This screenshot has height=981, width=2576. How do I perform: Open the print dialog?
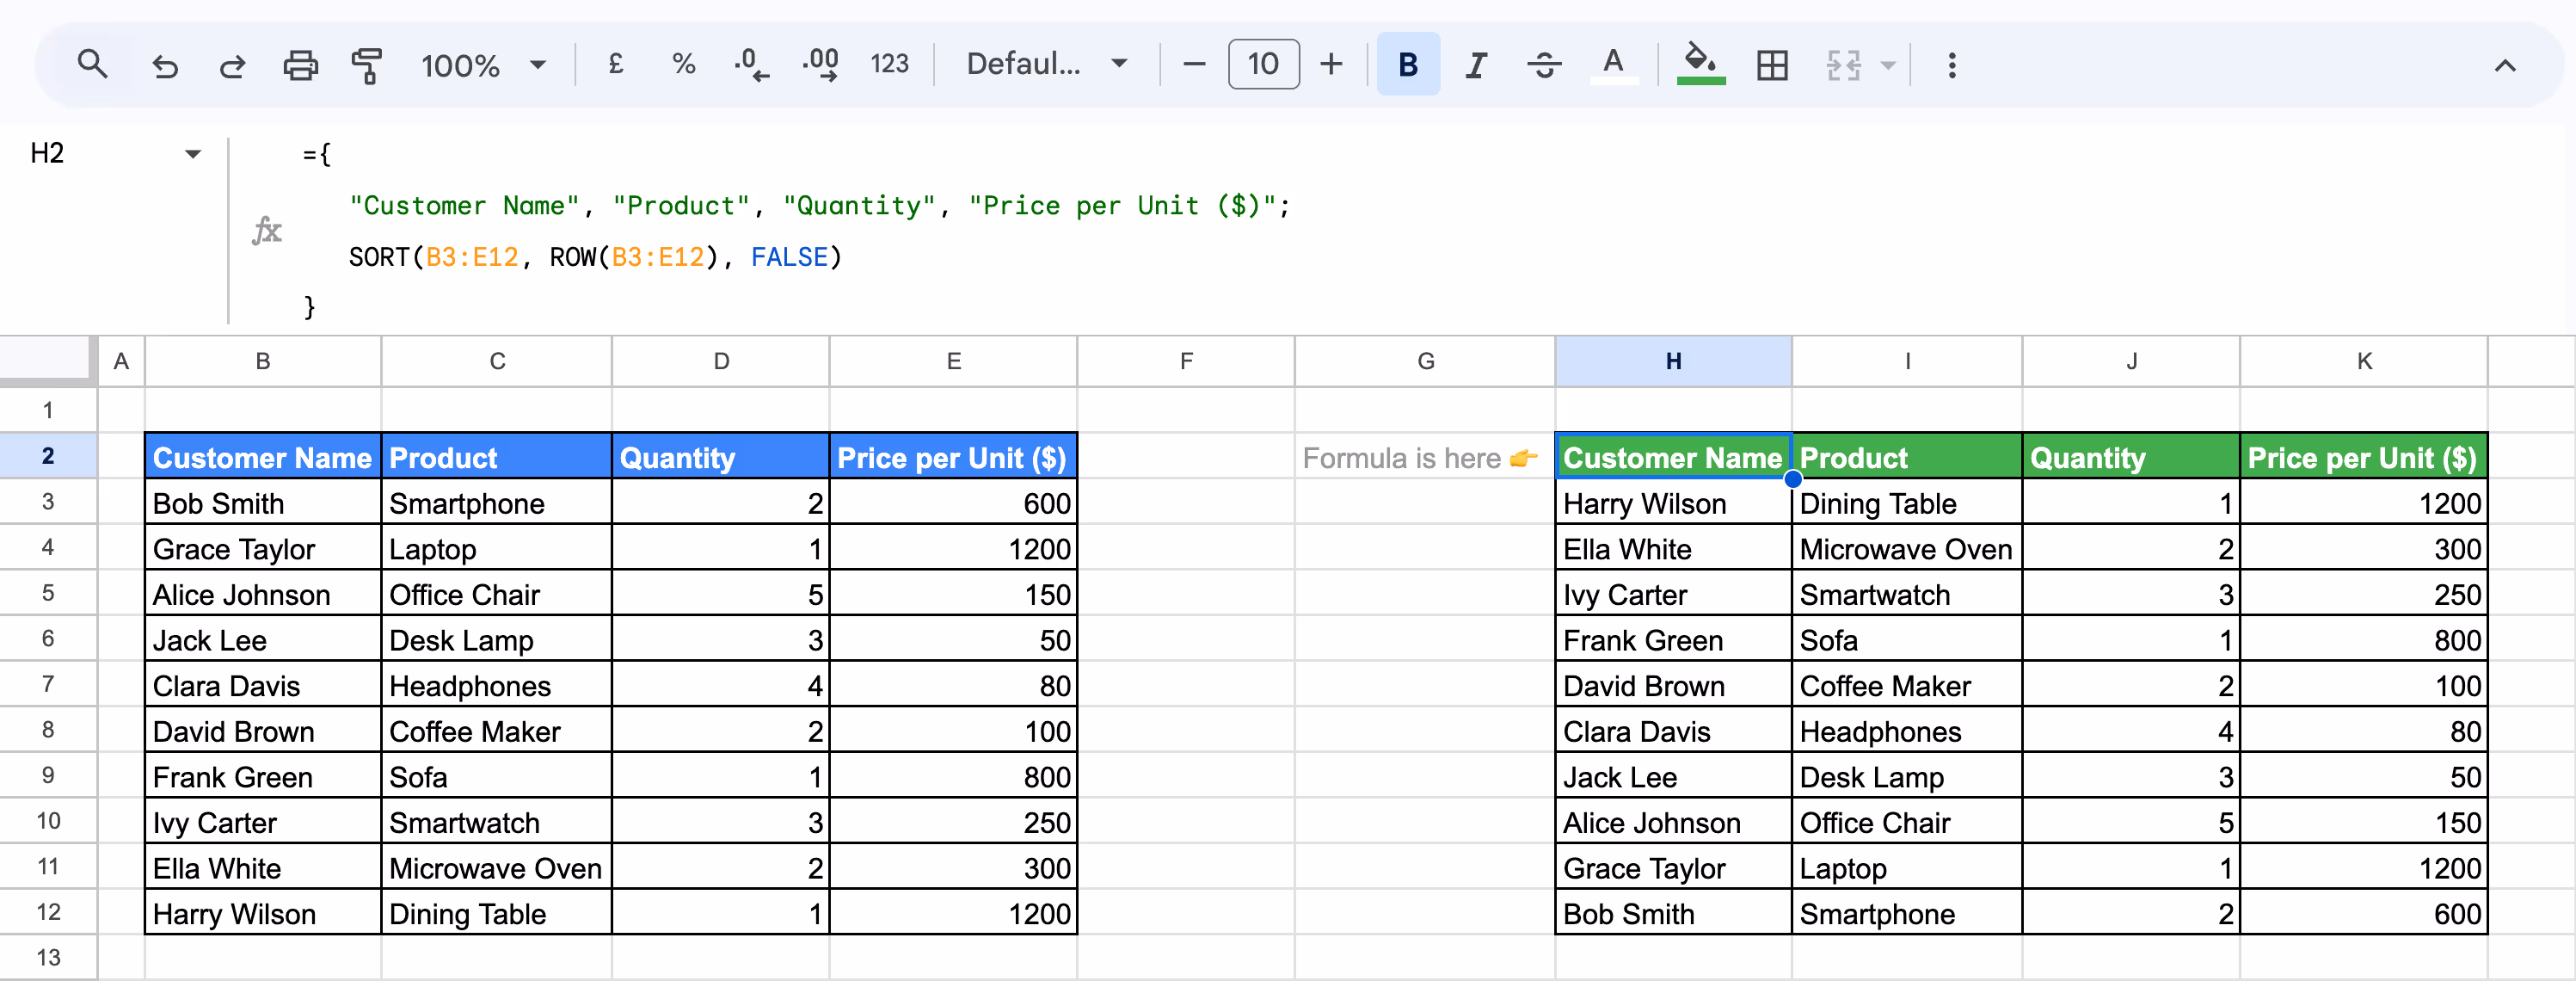tap(300, 64)
